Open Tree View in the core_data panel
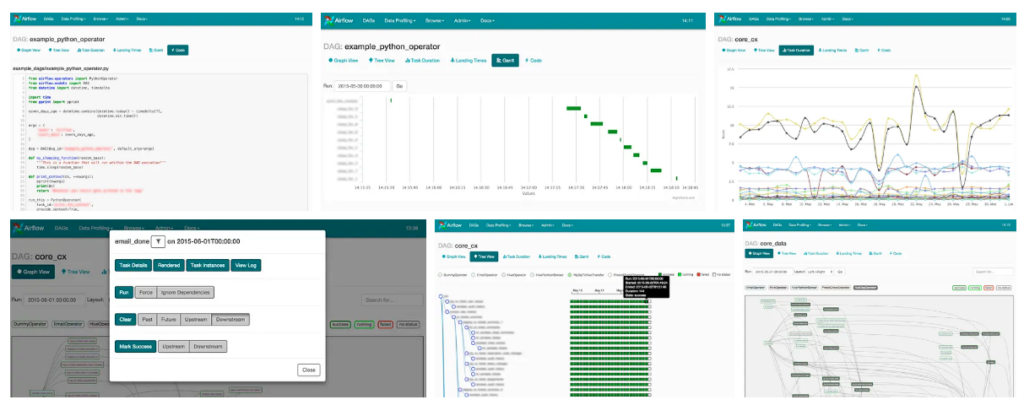Image resolution: width=1024 pixels, height=405 pixels. 787,253
